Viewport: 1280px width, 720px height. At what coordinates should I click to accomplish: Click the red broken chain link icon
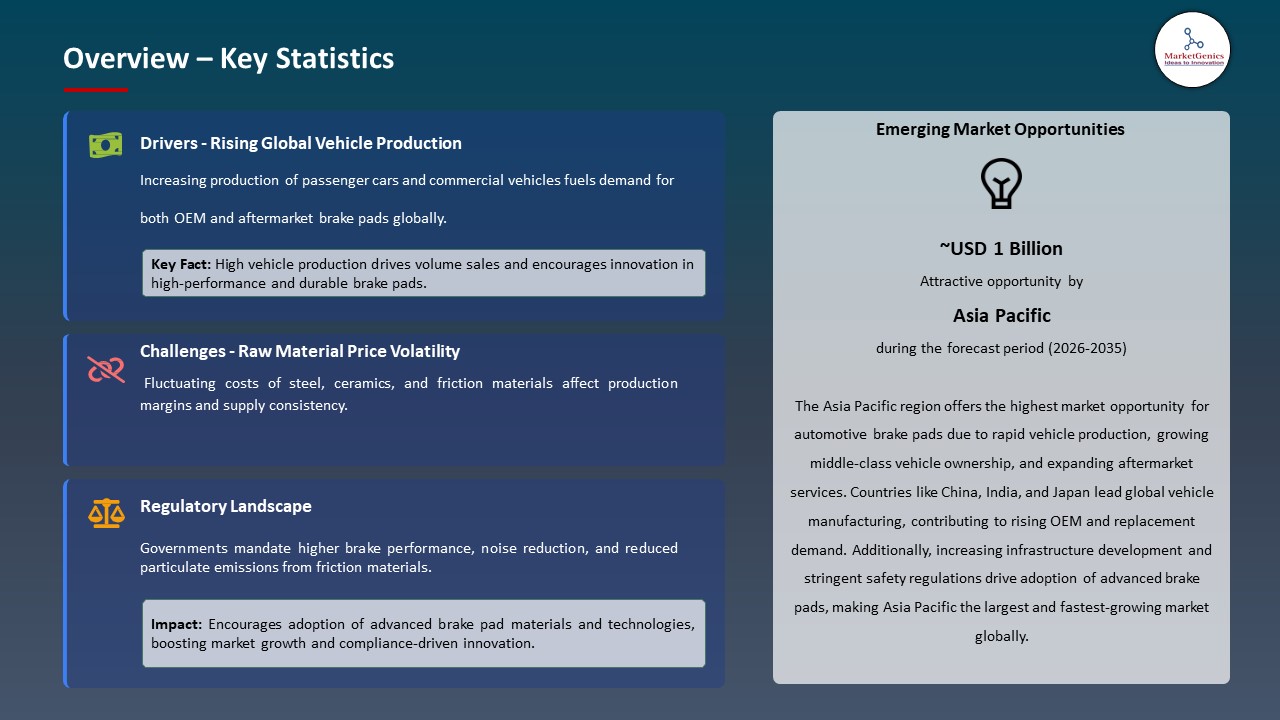pos(105,370)
